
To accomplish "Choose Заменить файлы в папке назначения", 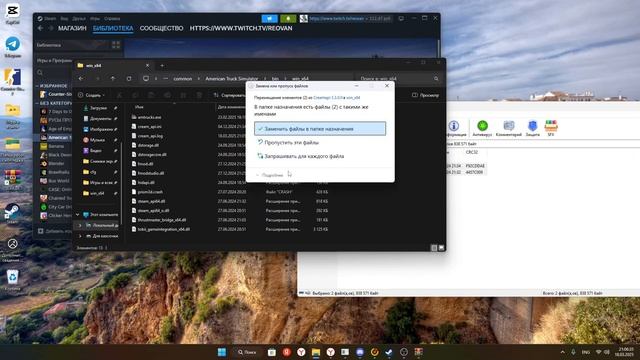I will tap(320, 129).
